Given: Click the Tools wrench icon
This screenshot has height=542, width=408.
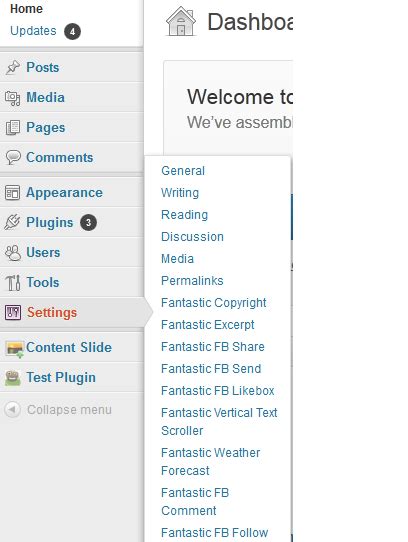Looking at the screenshot, I should [13, 282].
